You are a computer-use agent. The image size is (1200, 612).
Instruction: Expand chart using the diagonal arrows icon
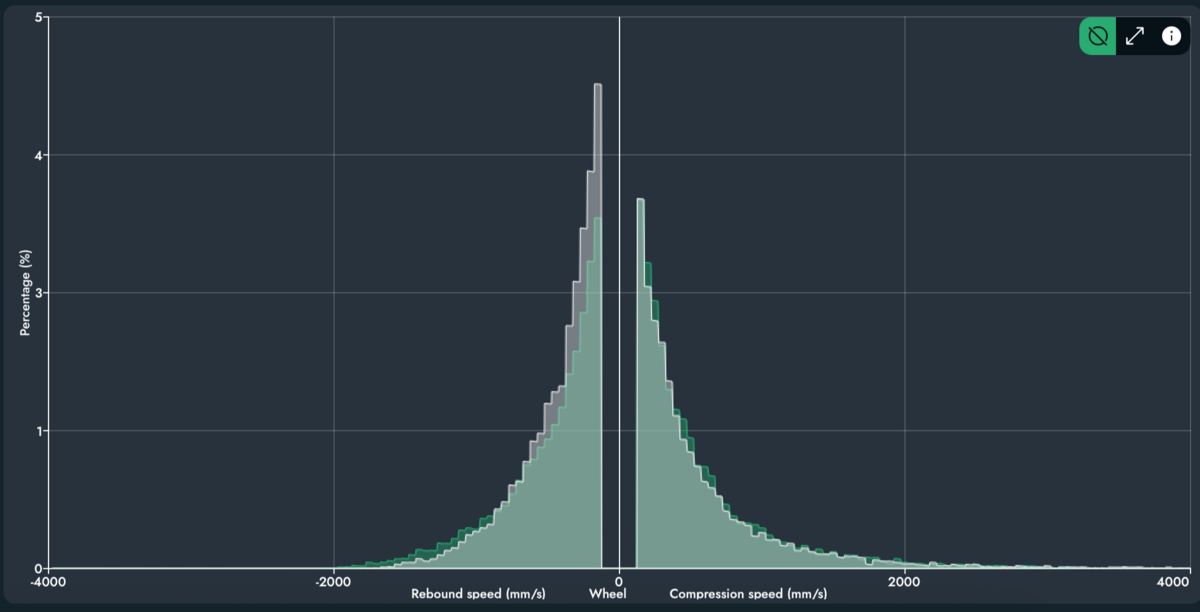click(1134, 36)
